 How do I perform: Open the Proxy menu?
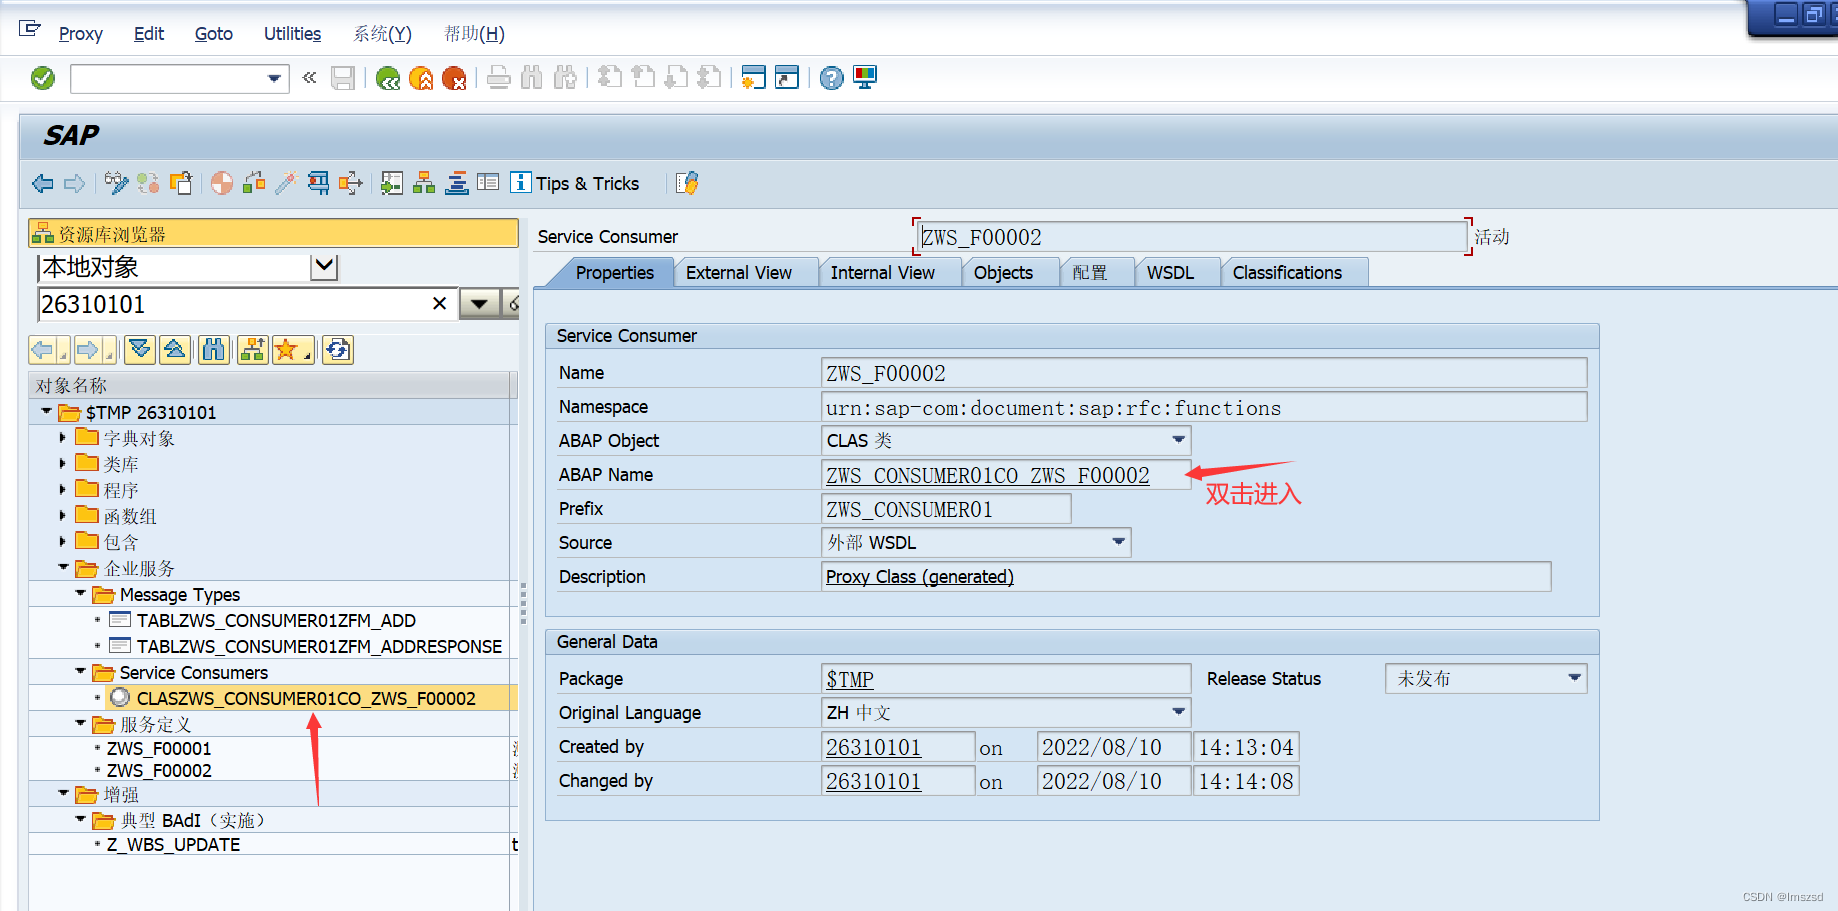(80, 34)
